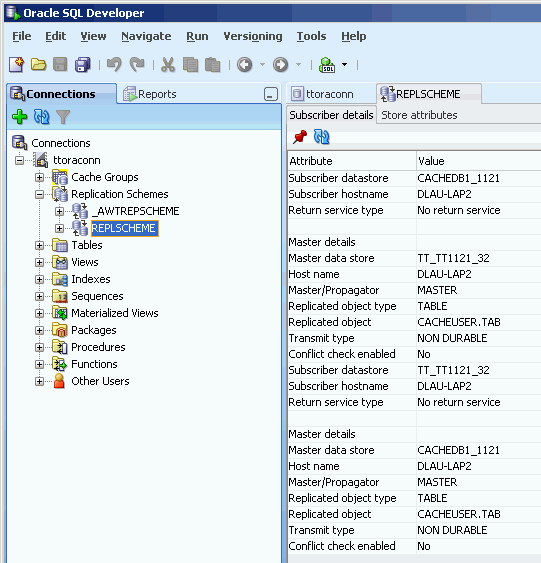
Task: Refresh the Connections panel
Action: point(41,117)
